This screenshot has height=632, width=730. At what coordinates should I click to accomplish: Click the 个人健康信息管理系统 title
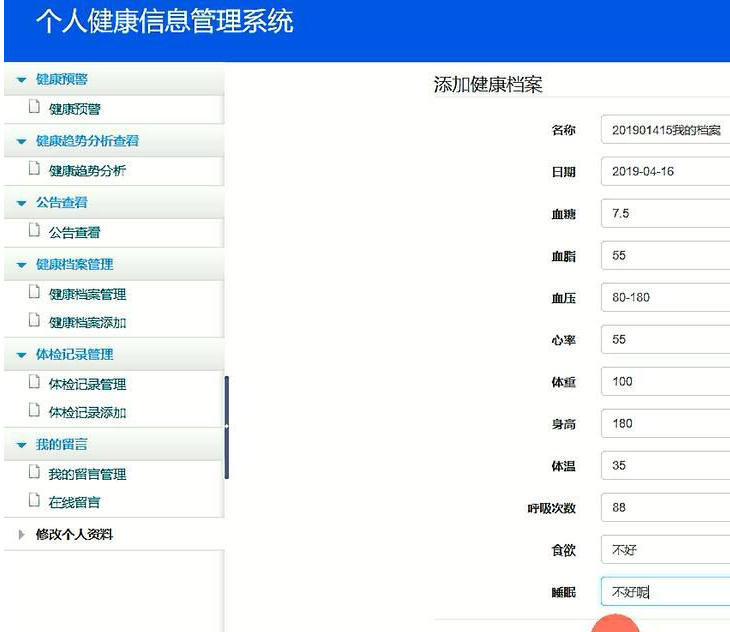(165, 21)
